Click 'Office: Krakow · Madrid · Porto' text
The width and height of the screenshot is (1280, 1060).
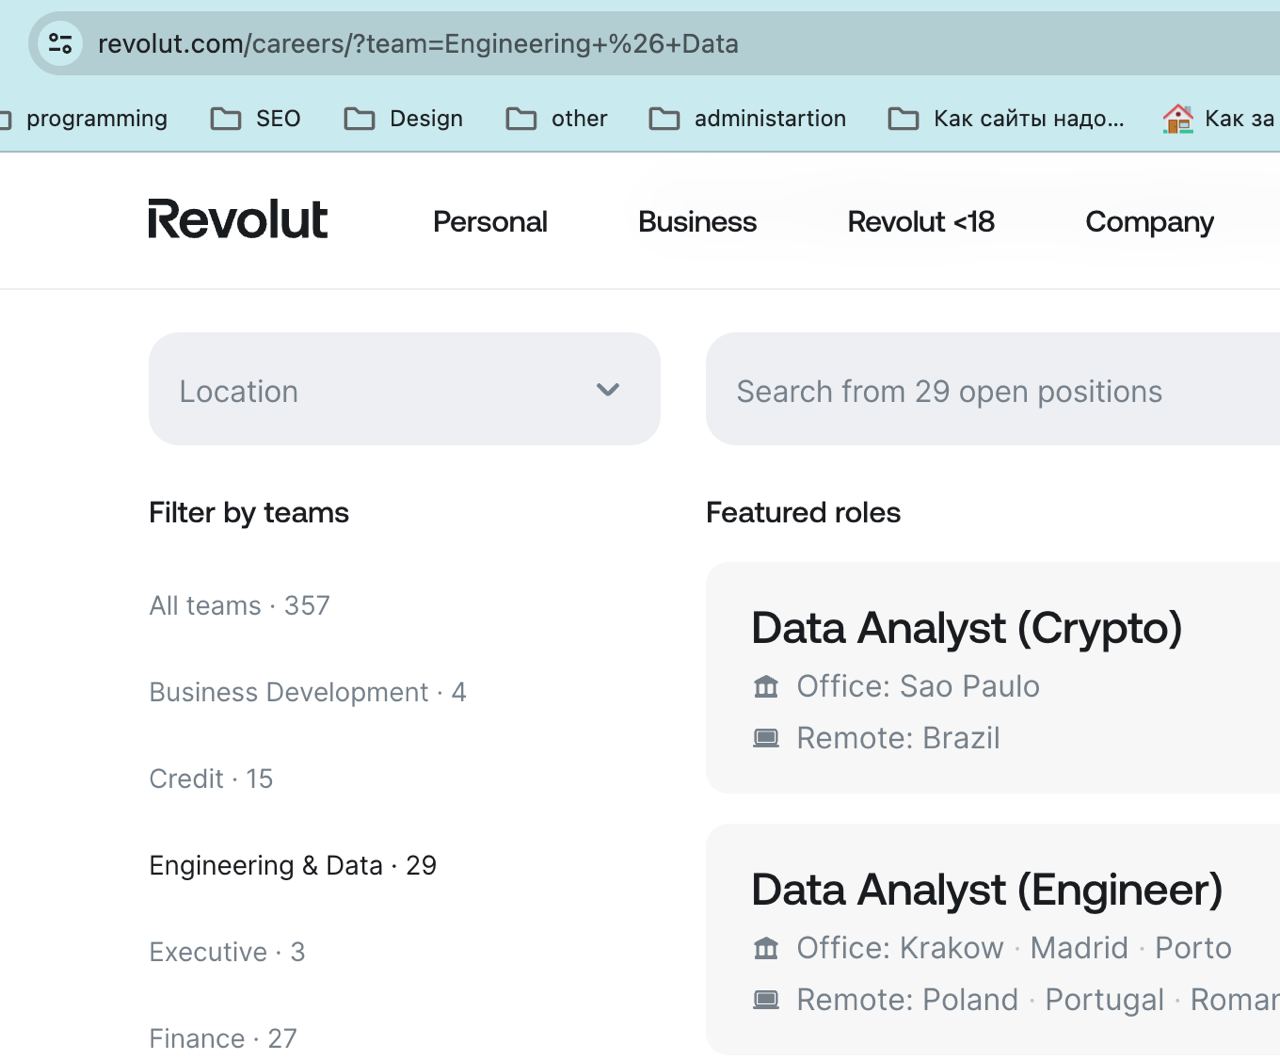click(x=1014, y=948)
